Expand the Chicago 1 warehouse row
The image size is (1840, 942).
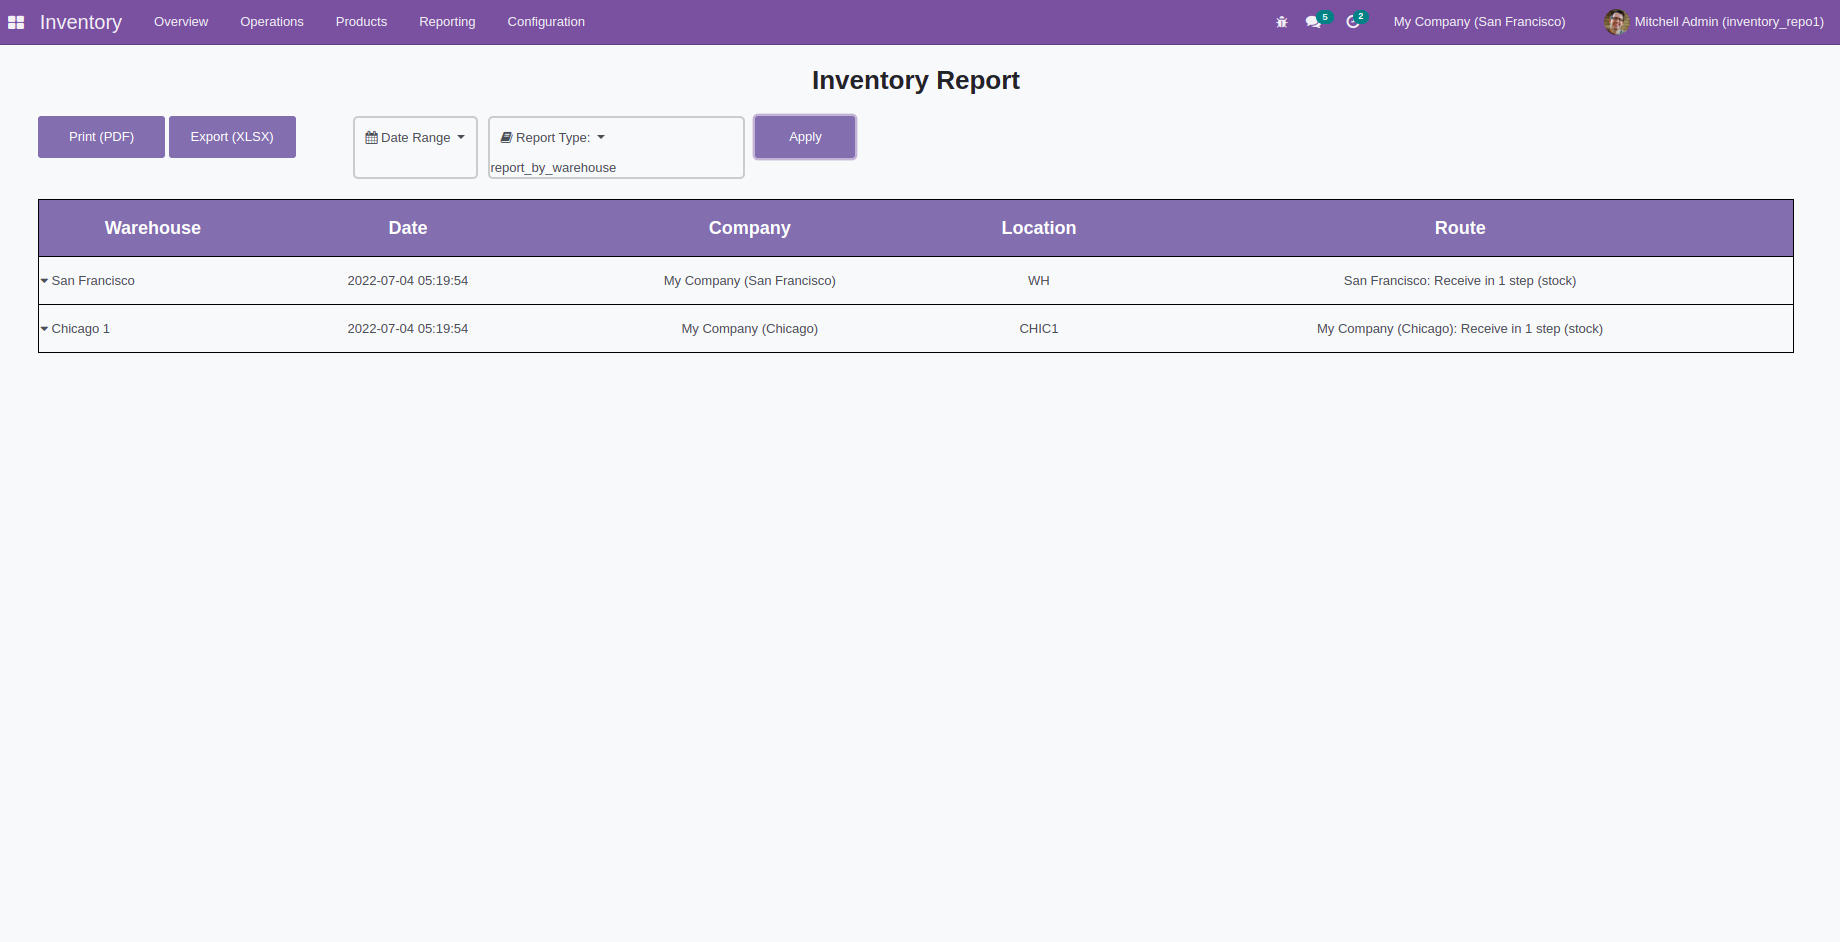[44, 329]
